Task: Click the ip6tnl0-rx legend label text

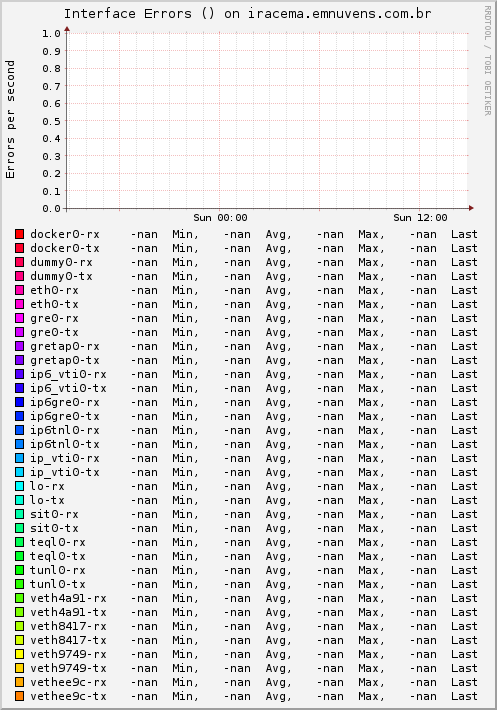Action: (x=65, y=430)
